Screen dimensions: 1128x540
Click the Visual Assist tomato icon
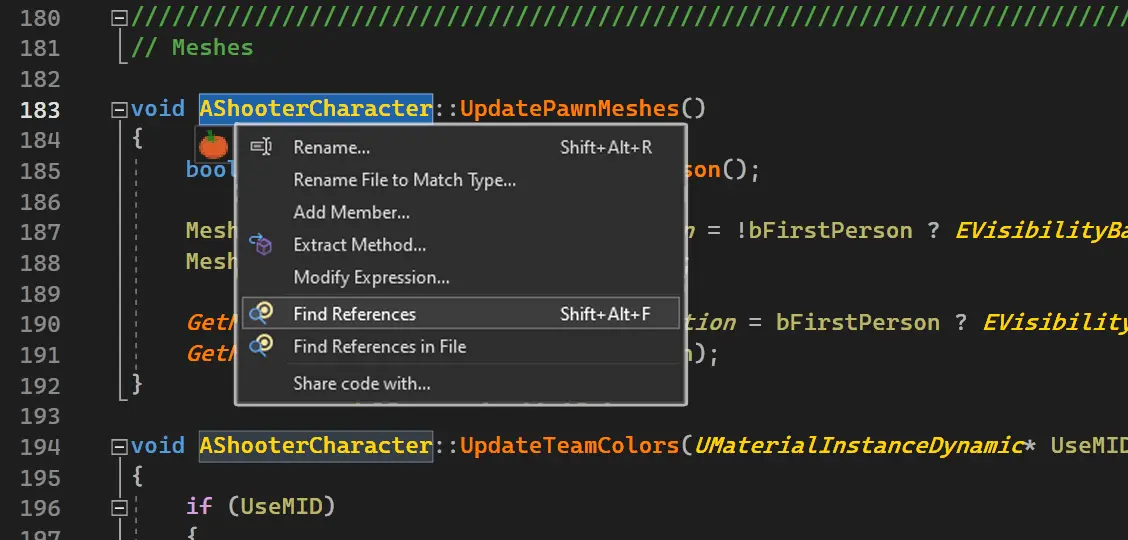213,146
